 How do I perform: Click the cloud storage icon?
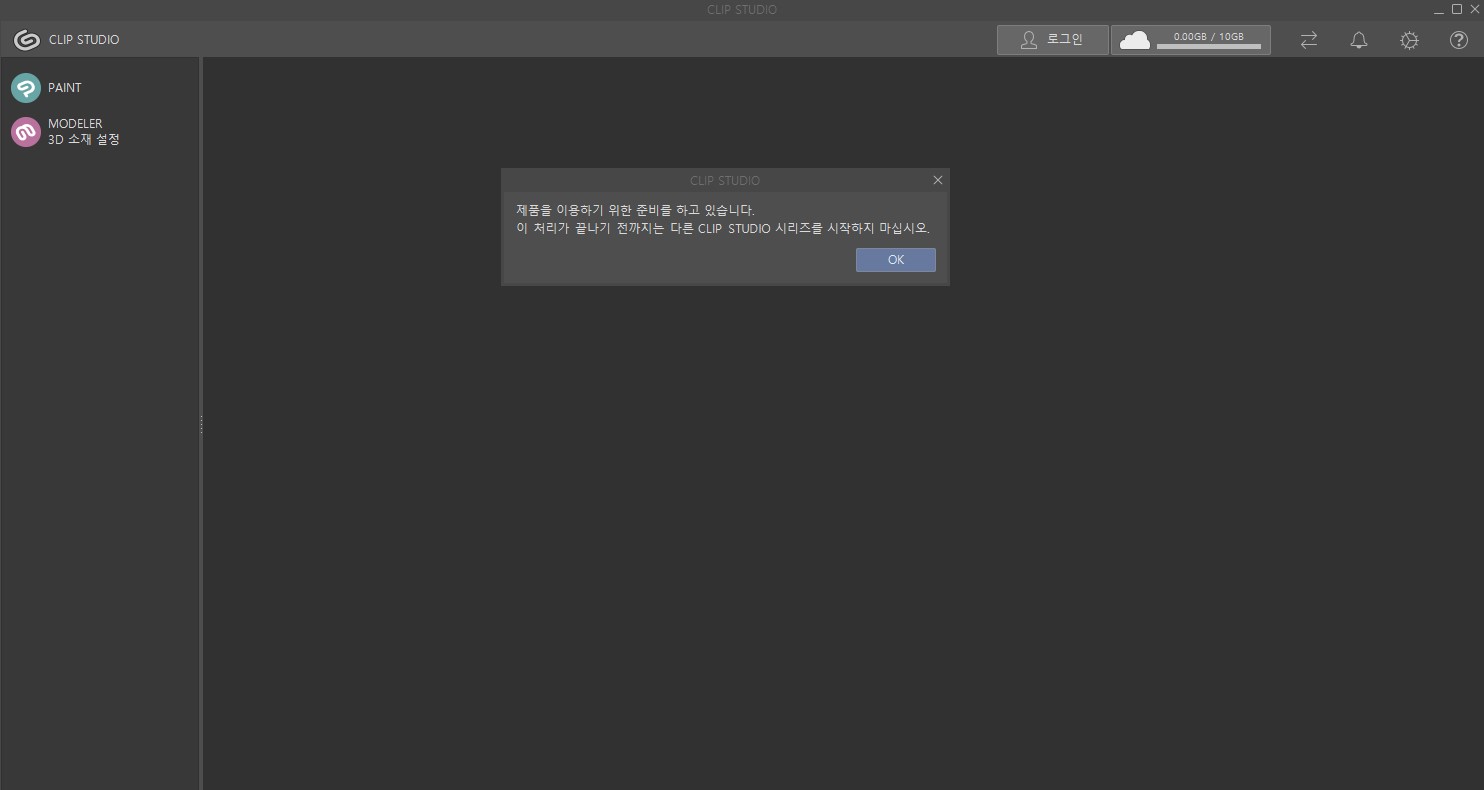[x=1135, y=40]
